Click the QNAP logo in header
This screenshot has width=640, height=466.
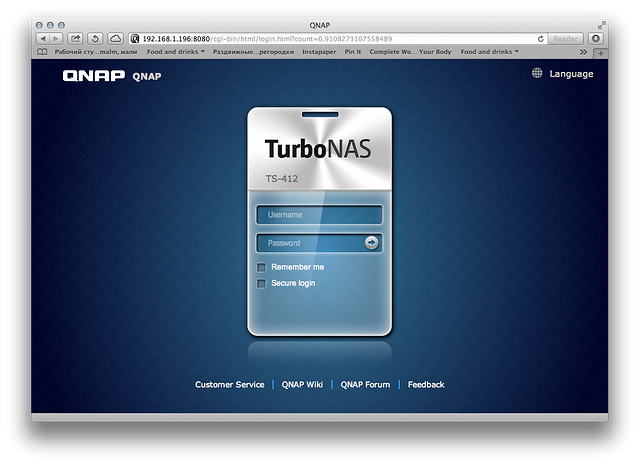click(94, 75)
